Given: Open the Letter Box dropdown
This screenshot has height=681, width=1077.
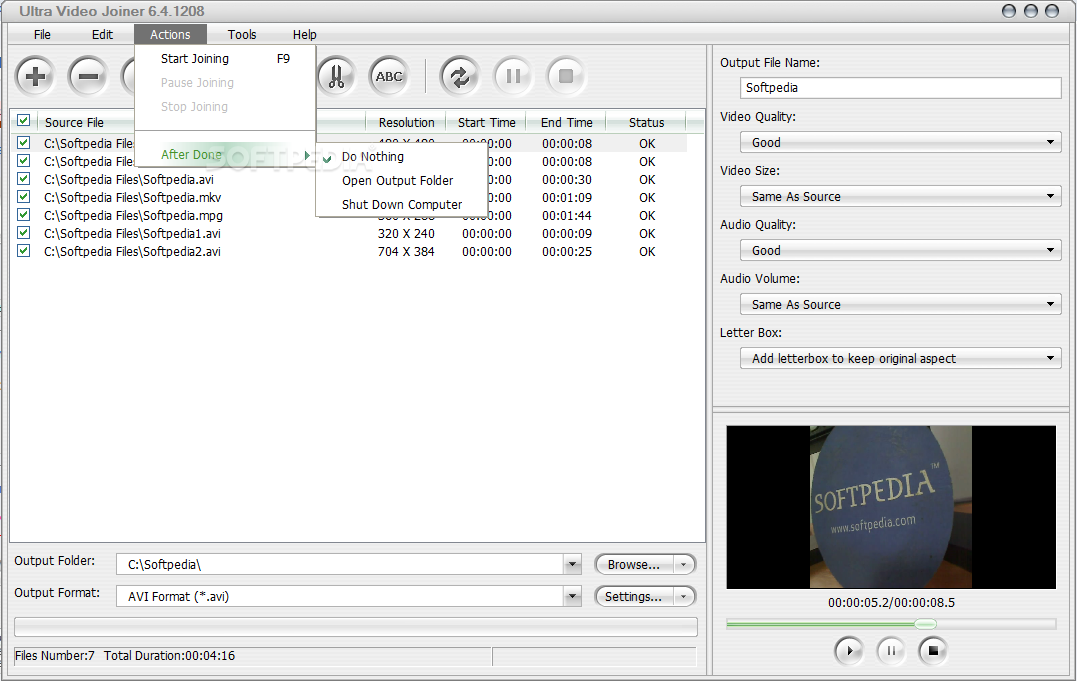Looking at the screenshot, I should point(900,358).
